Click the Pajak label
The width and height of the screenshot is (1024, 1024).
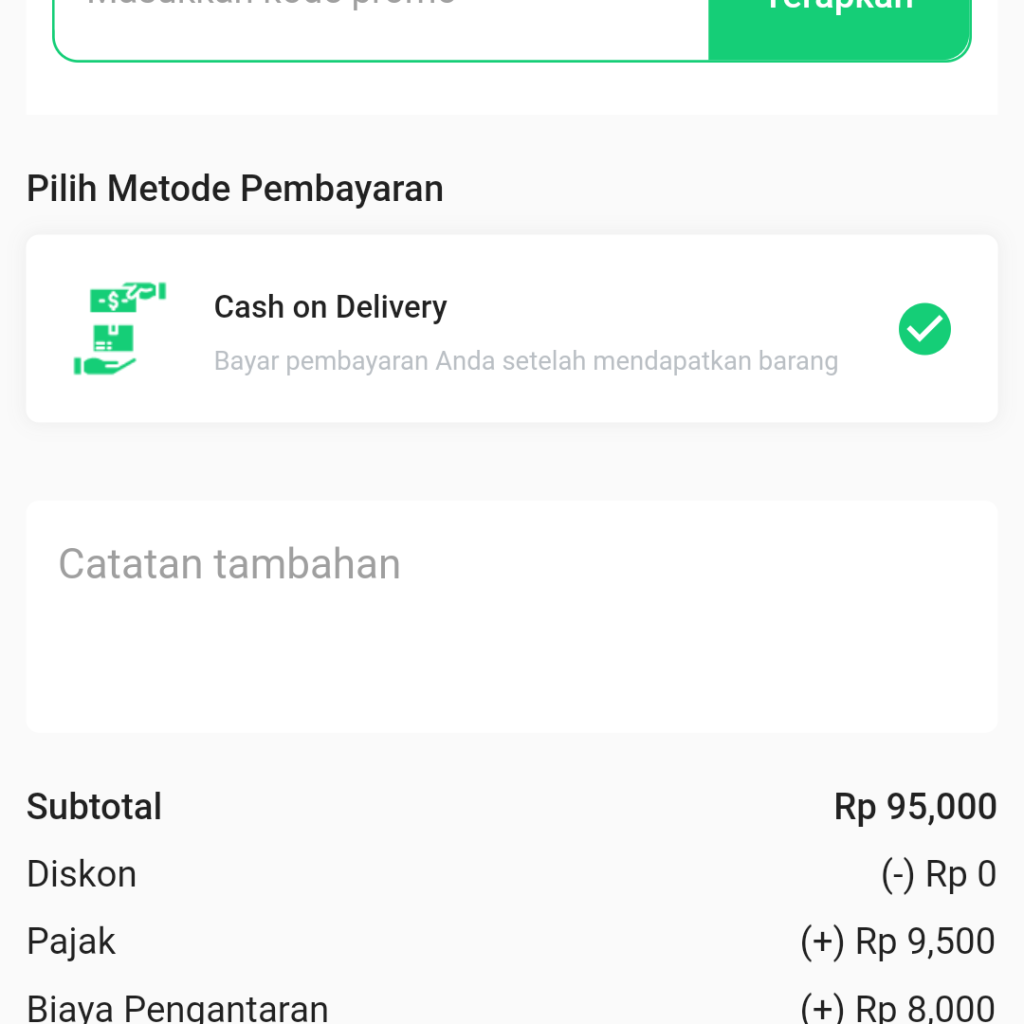(x=71, y=942)
